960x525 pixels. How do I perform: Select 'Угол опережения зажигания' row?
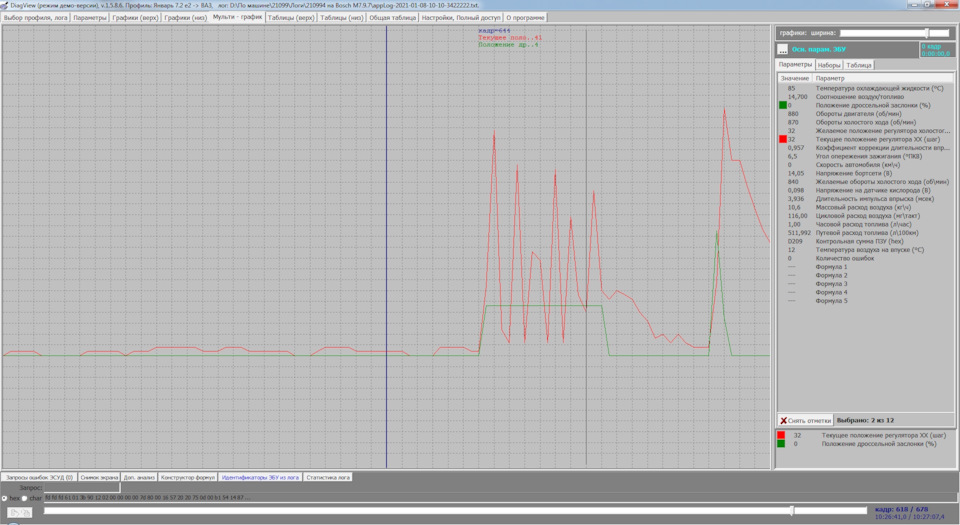(866, 157)
